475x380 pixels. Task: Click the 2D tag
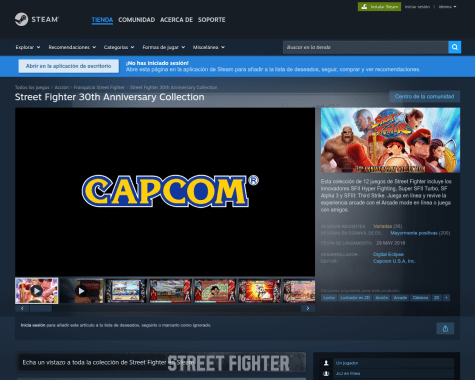[436, 298]
